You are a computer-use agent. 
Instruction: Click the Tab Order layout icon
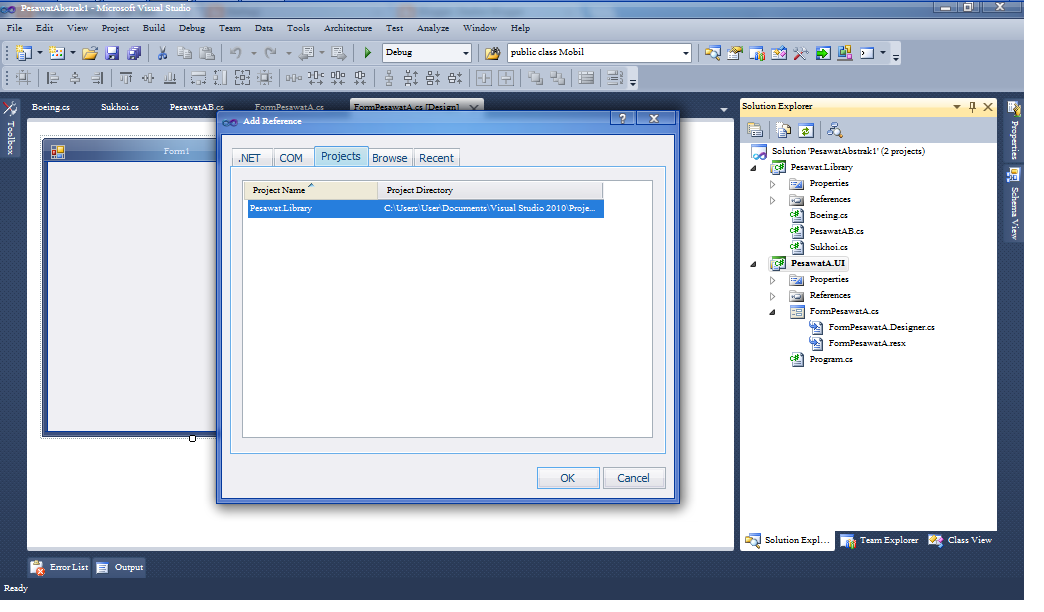point(615,78)
